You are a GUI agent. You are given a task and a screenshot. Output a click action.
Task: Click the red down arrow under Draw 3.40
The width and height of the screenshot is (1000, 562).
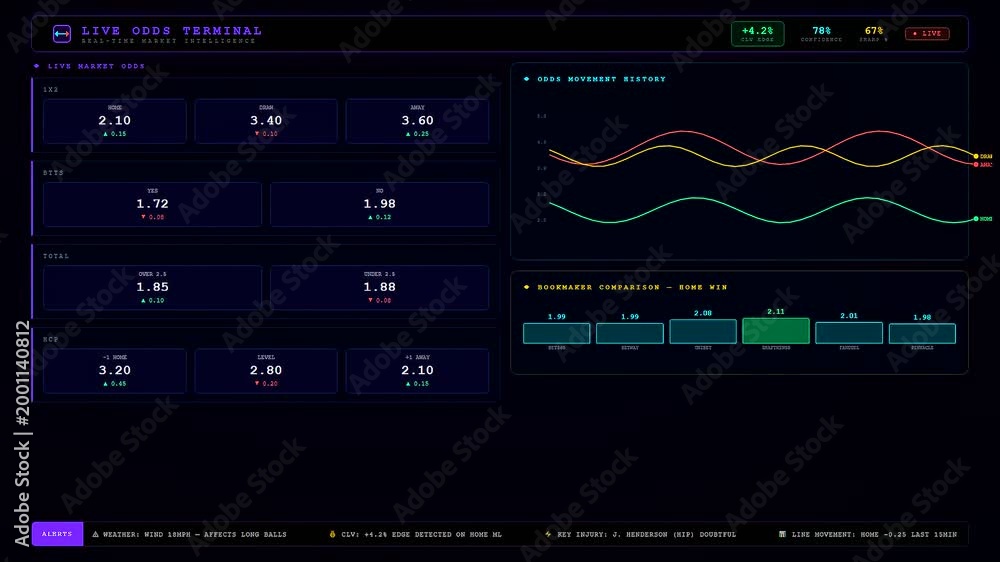tap(257, 134)
